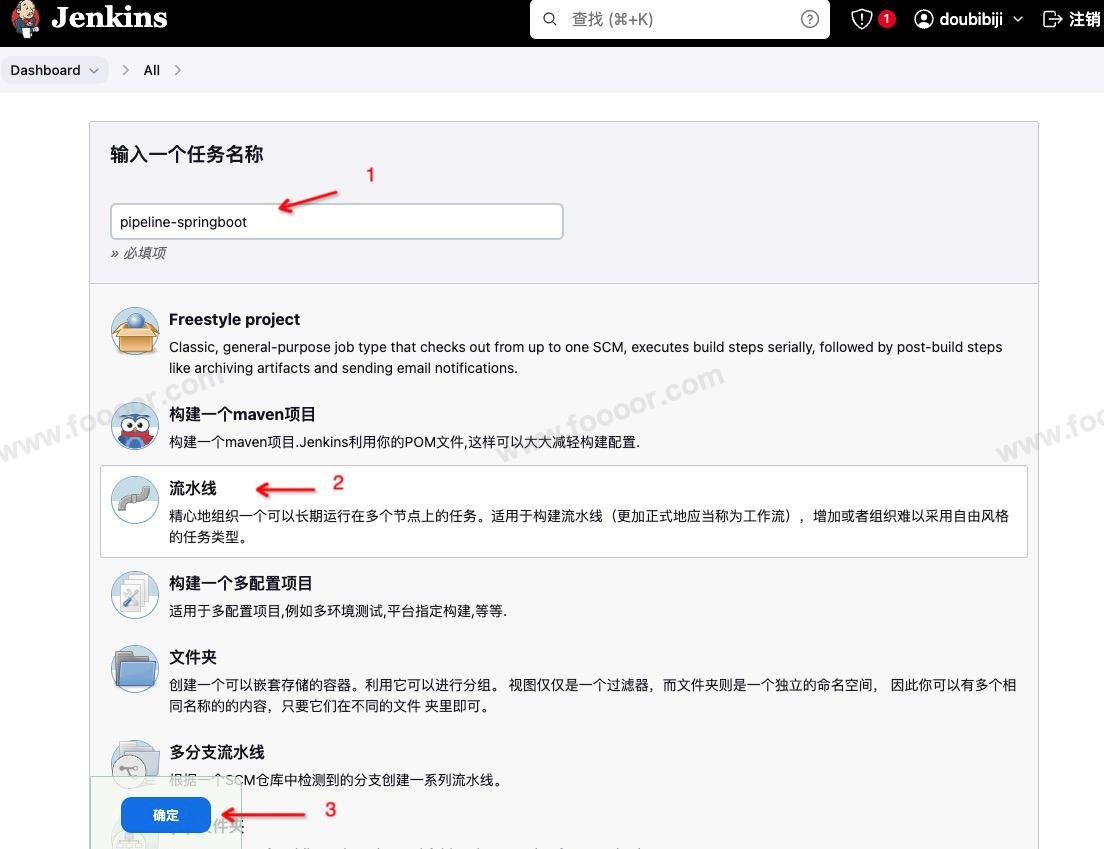Screen dimensions: 1104x849
Task: Click the search help question mark icon
Action: [810, 19]
